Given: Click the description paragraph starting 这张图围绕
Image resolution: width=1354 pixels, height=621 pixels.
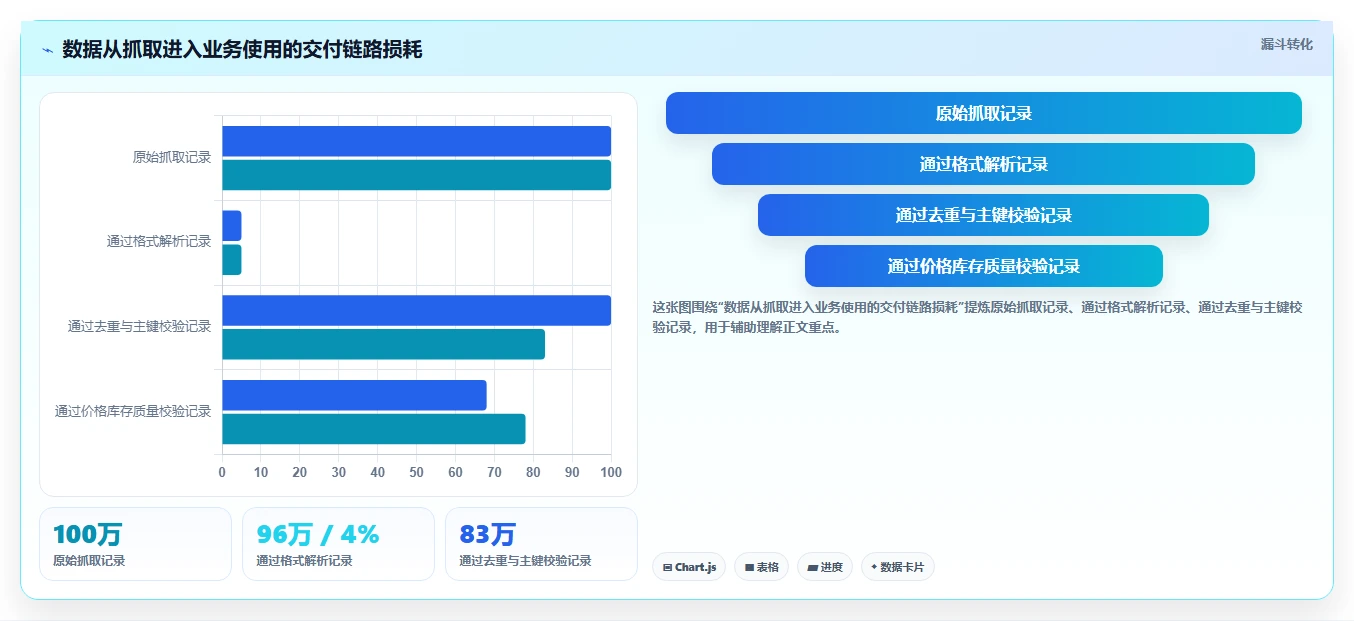Looking at the screenshot, I should click(977, 317).
